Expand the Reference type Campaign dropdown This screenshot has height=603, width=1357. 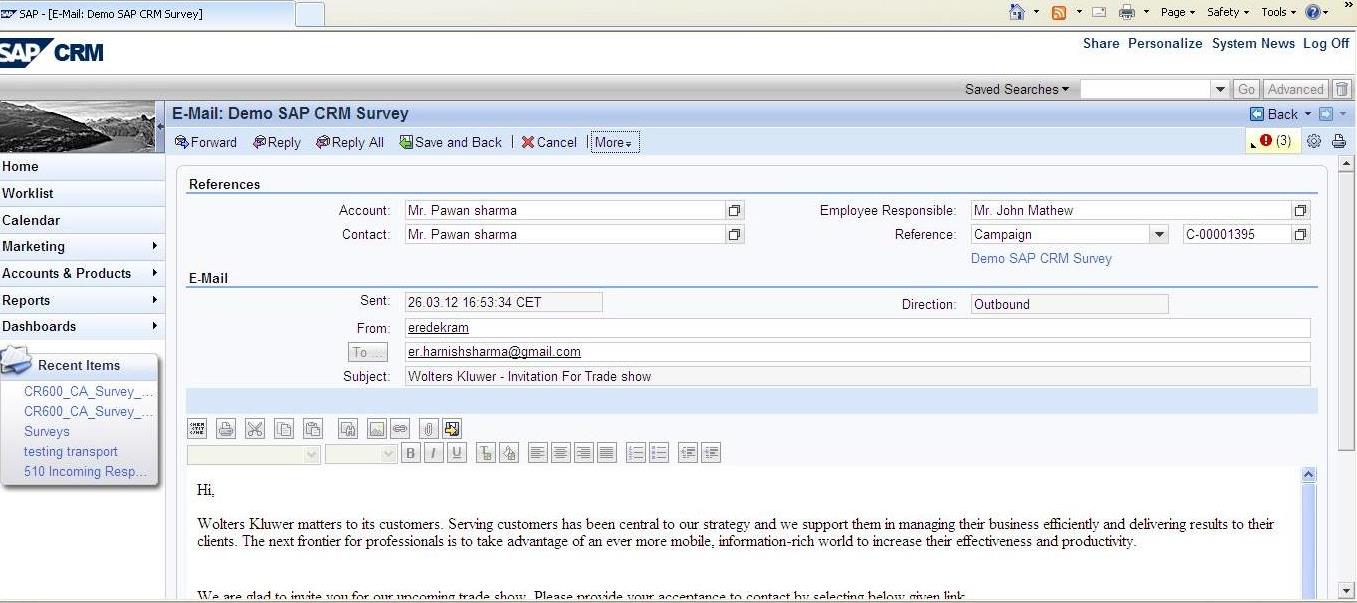coord(1159,235)
